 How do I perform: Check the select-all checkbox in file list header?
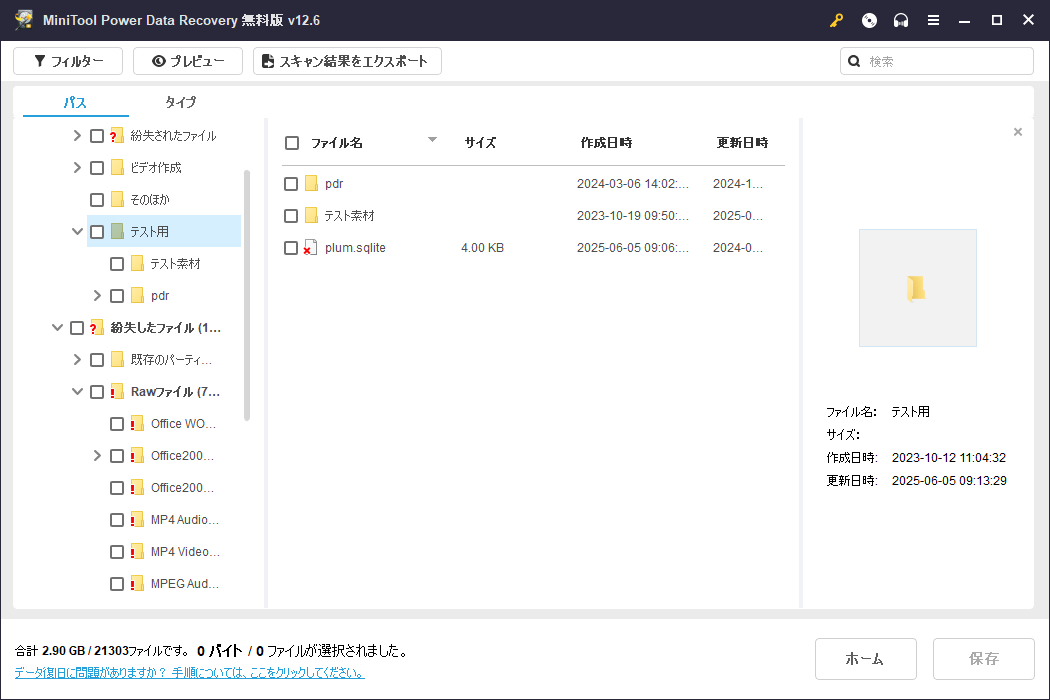click(292, 143)
